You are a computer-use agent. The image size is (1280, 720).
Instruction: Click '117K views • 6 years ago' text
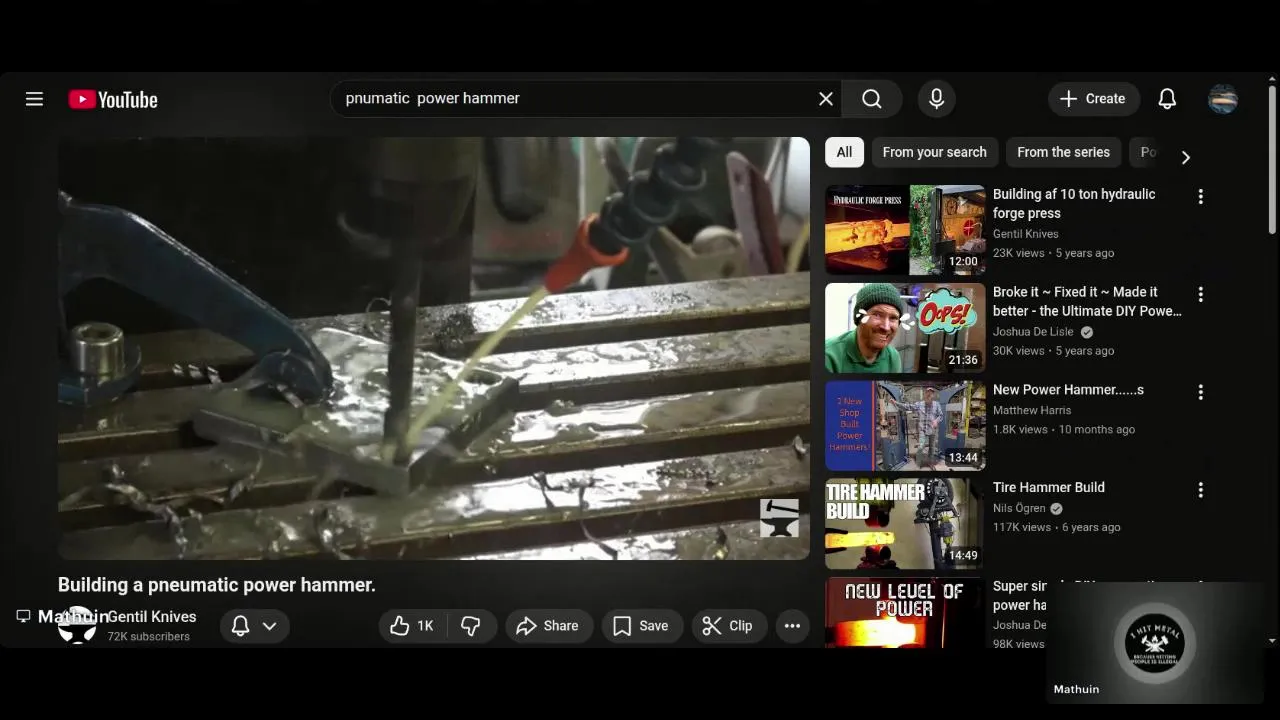(x=1057, y=527)
